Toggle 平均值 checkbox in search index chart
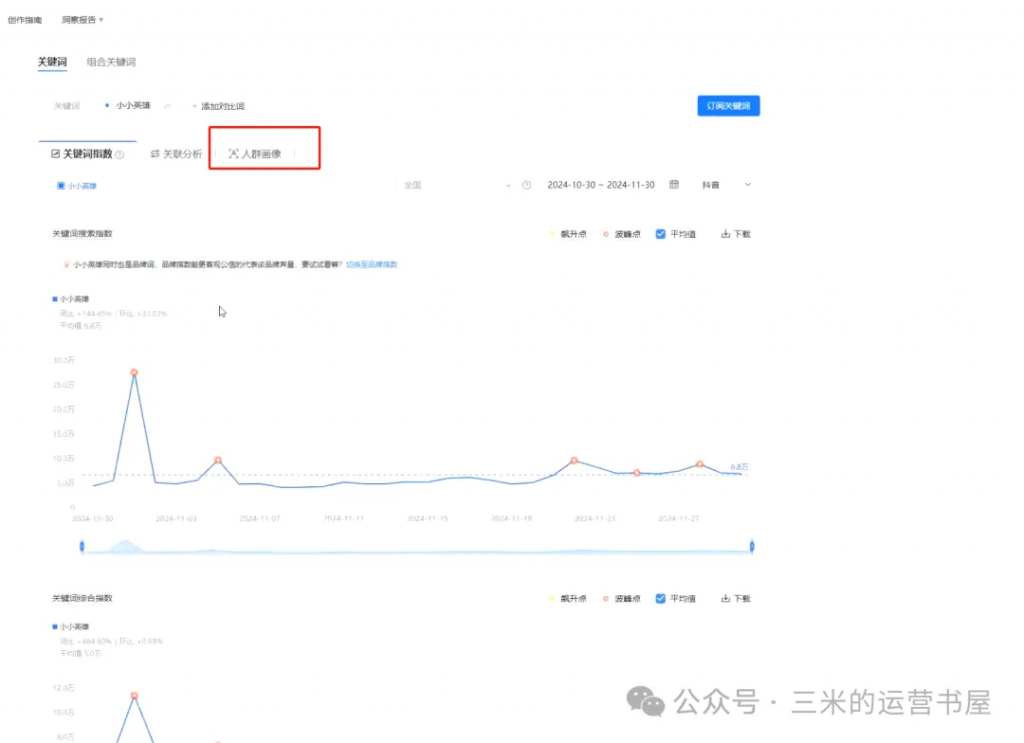The image size is (1024, 743). coord(660,234)
